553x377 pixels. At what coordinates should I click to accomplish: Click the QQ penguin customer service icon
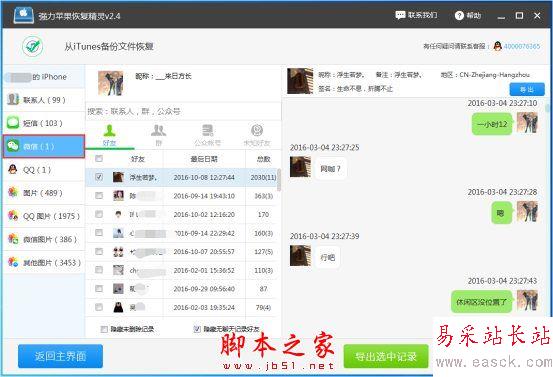tap(498, 46)
